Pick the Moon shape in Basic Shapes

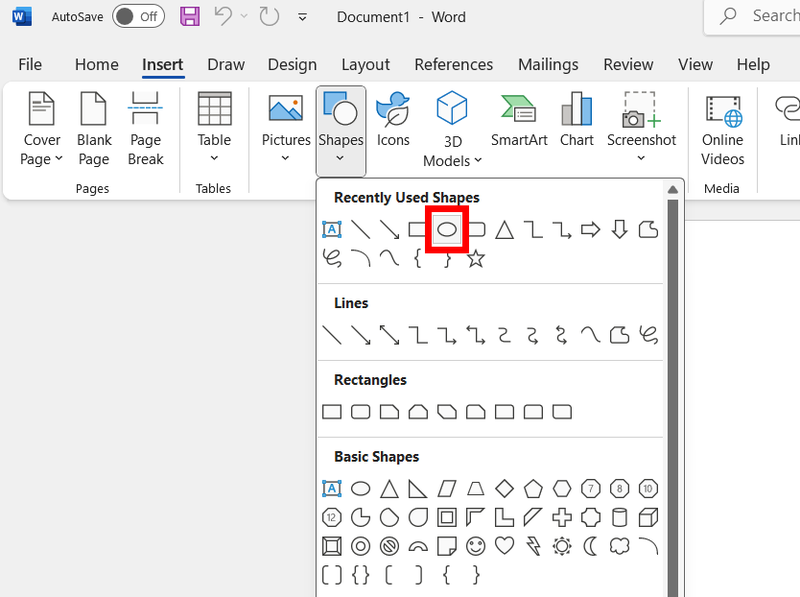590,546
